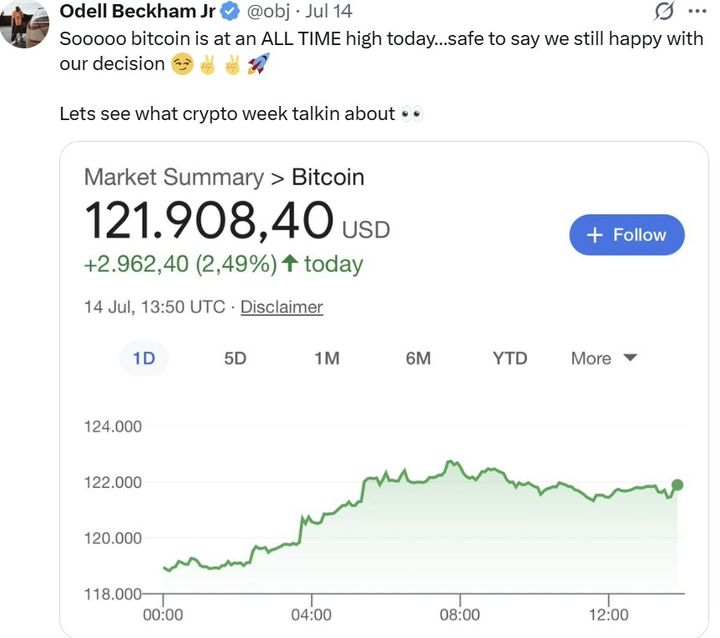
Task: Click the blue verified badge icon
Action: tap(229, 12)
